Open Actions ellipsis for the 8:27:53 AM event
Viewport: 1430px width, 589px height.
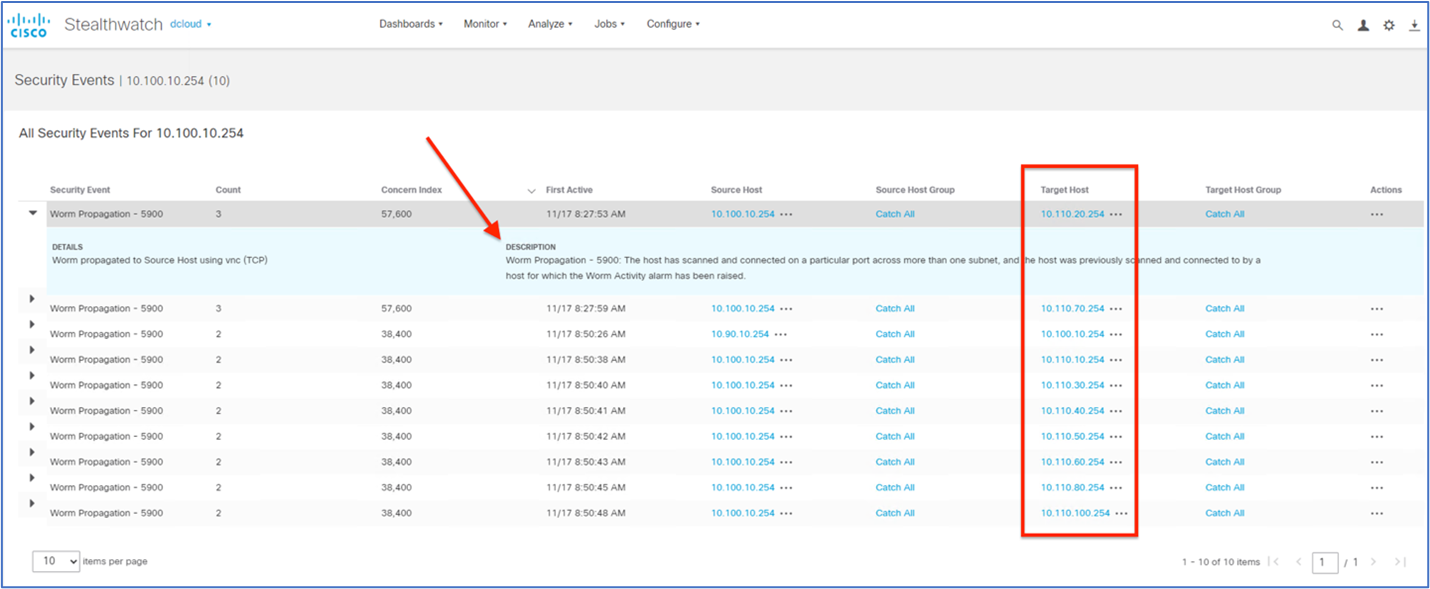(1377, 214)
